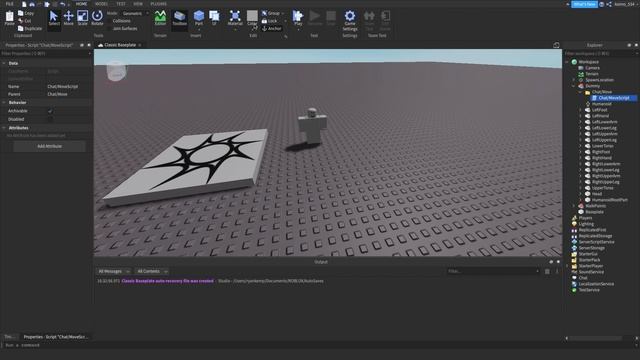Open the Color swatch picker
Screen dimensions: 640x360
click(252, 18)
